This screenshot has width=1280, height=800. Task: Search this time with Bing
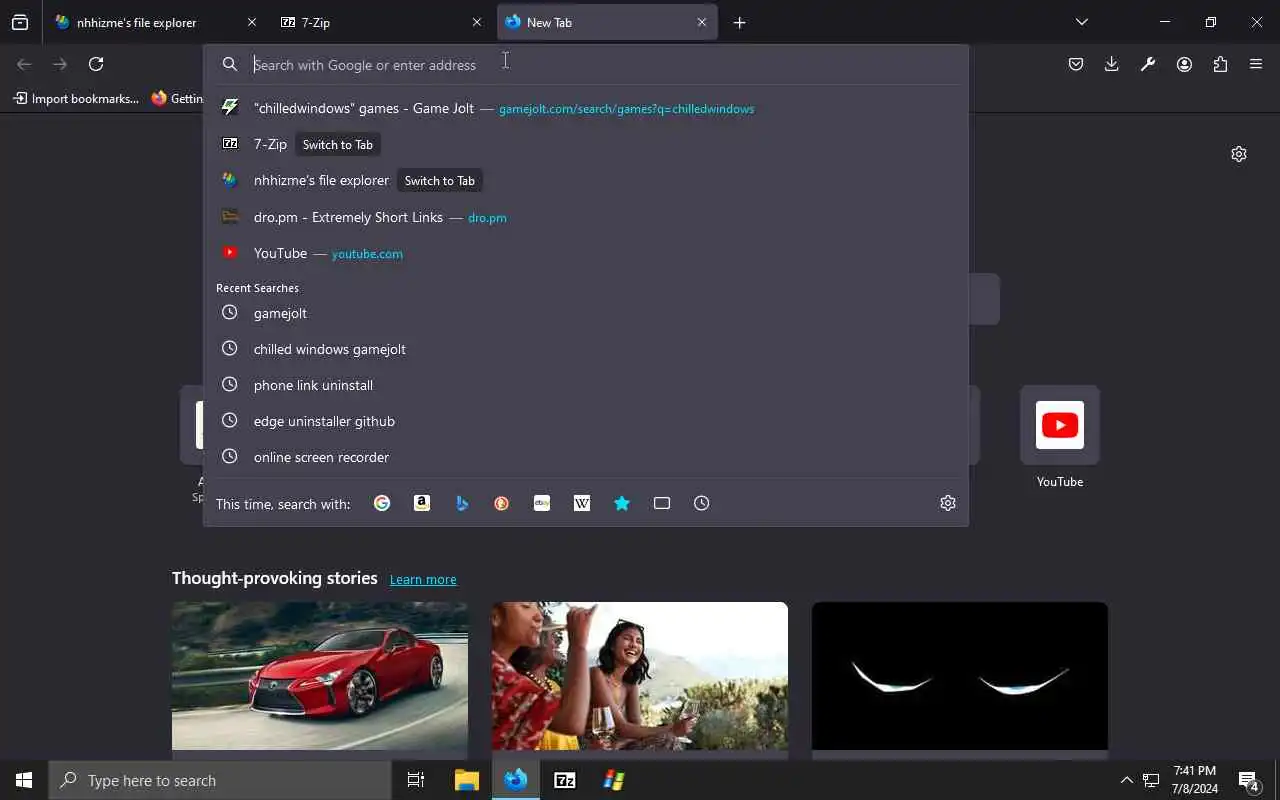pyautogui.click(x=462, y=503)
